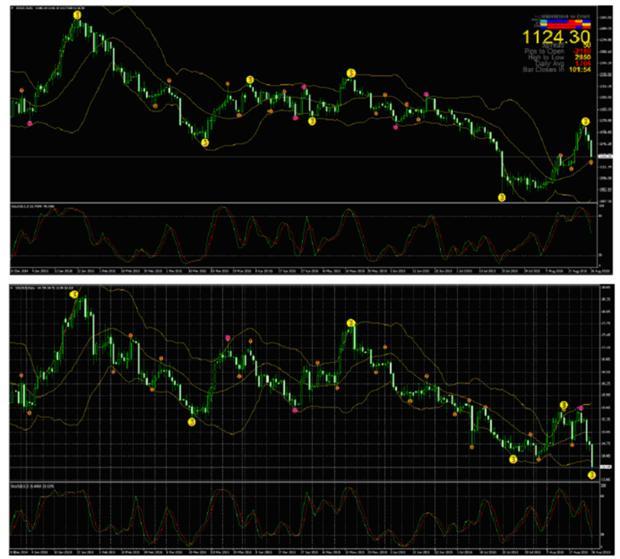
Task: Click the current price tag on lower chart's axis
Action: tap(605, 467)
